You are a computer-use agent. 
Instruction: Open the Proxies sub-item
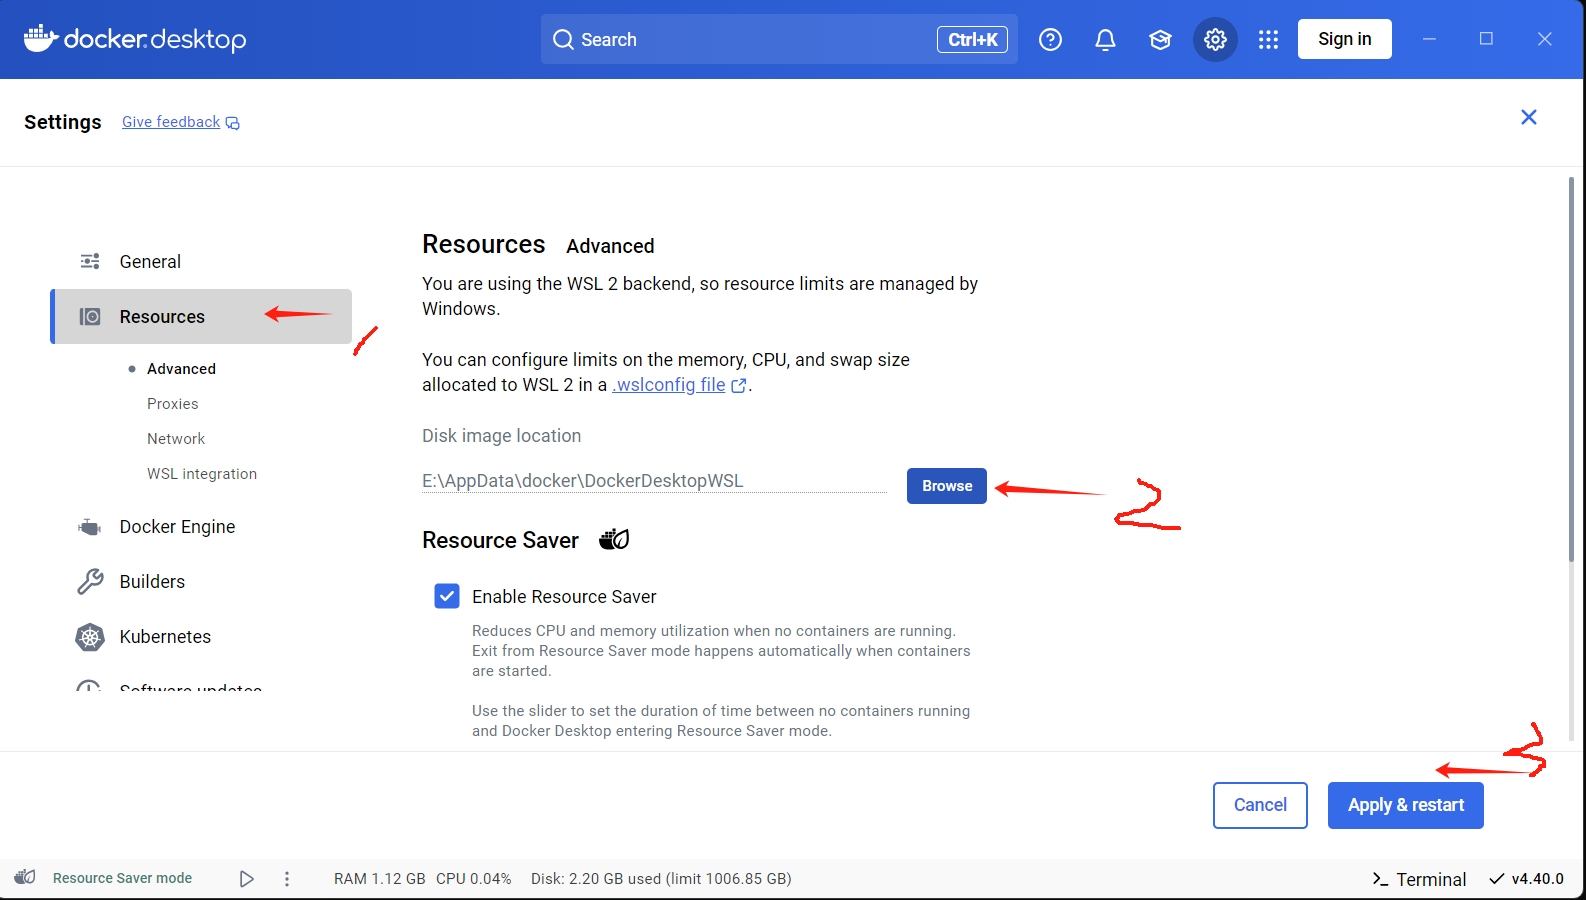click(173, 403)
